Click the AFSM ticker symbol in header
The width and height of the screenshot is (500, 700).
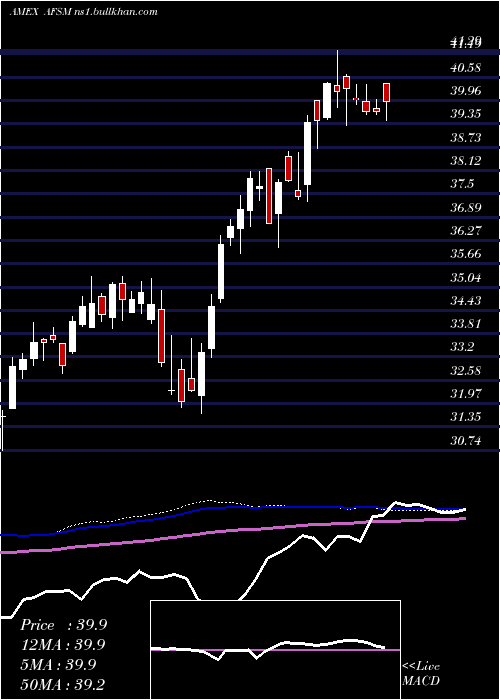tap(60, 12)
